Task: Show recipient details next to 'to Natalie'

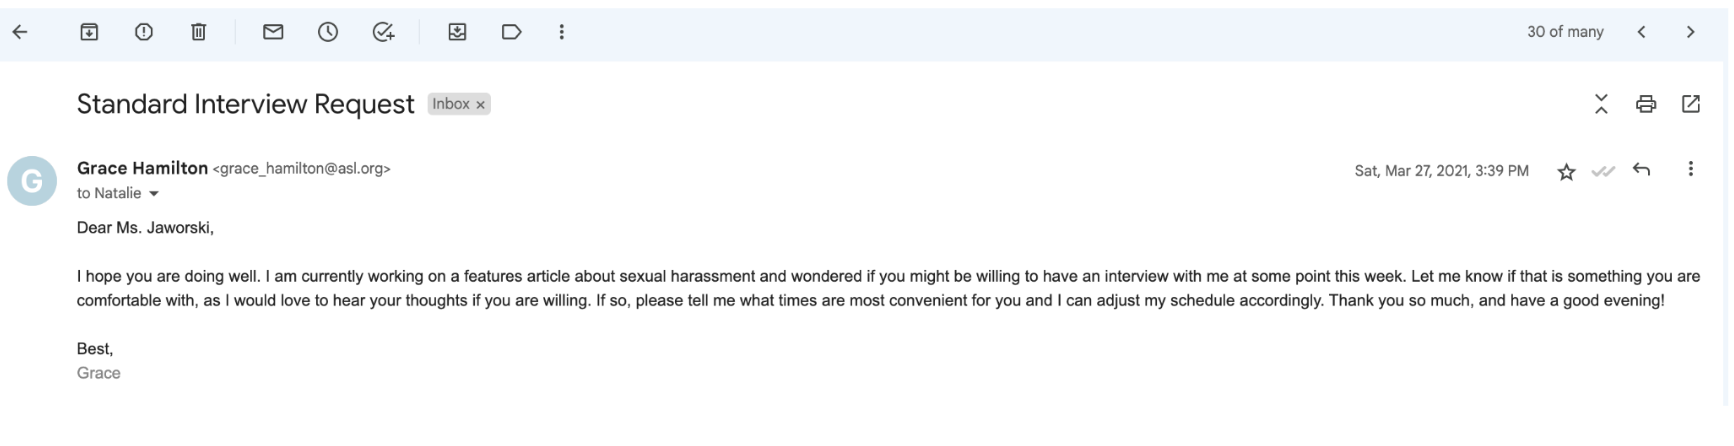Action: point(154,194)
